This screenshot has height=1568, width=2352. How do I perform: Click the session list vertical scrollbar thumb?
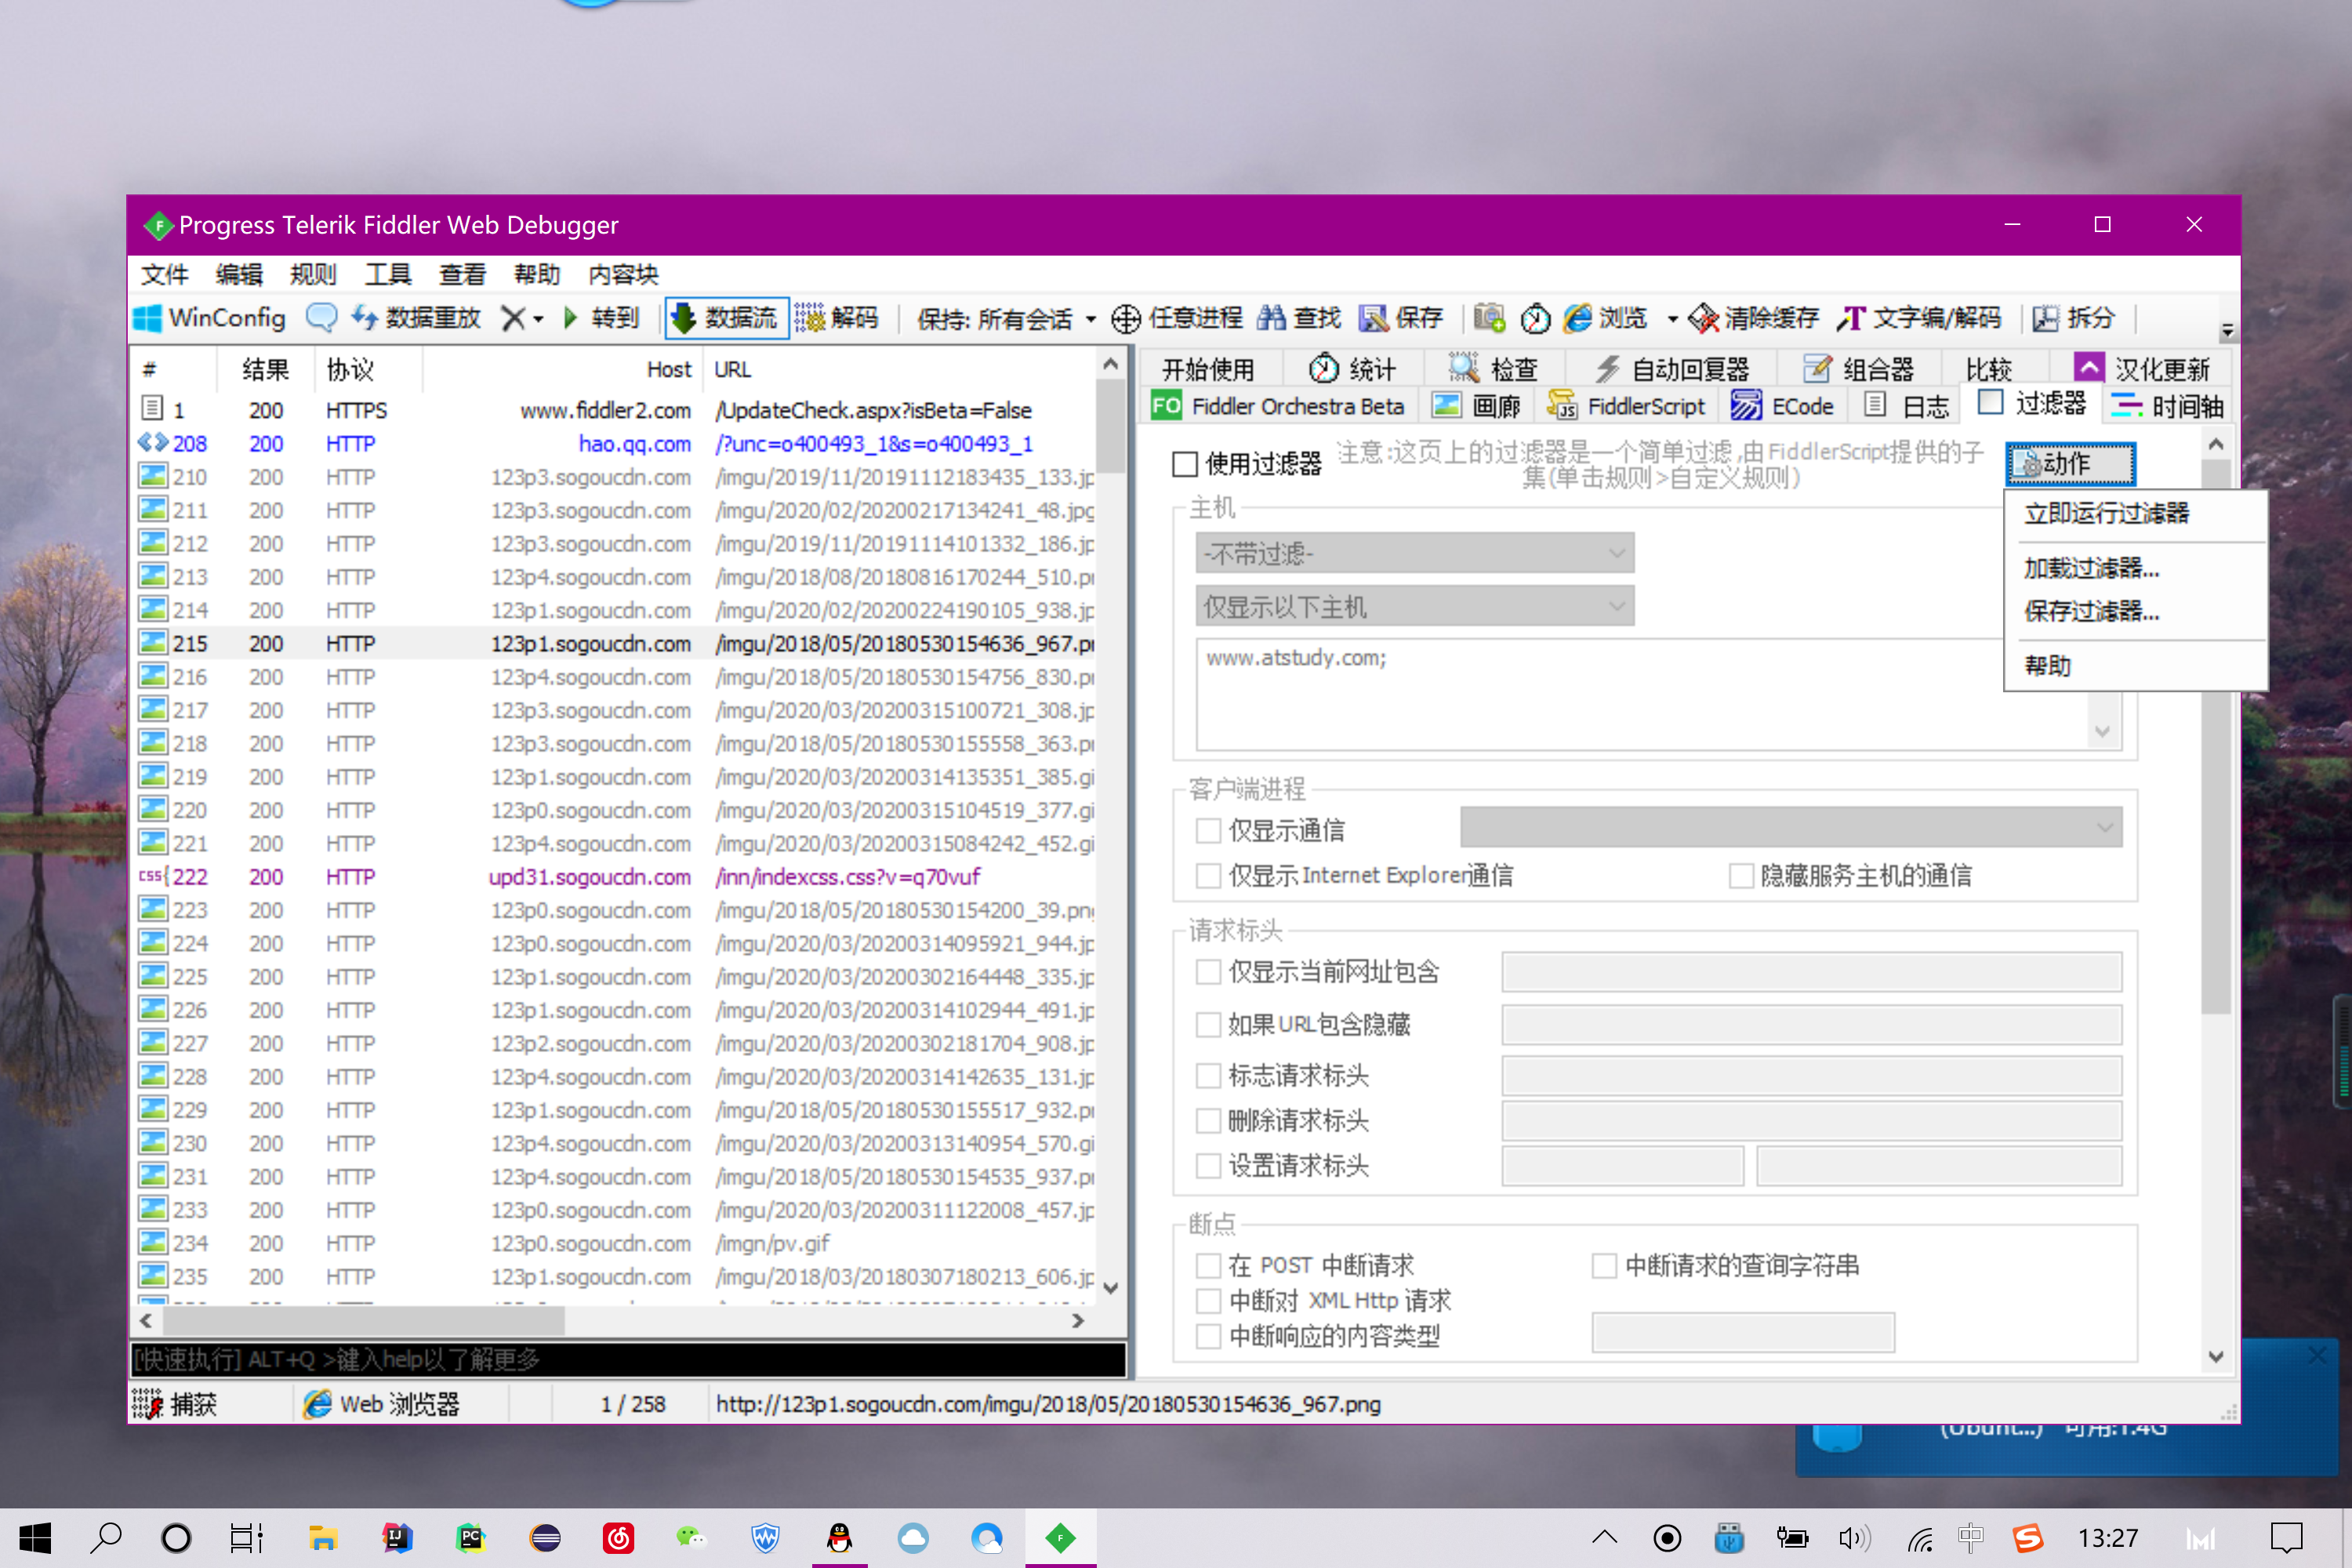1110,427
